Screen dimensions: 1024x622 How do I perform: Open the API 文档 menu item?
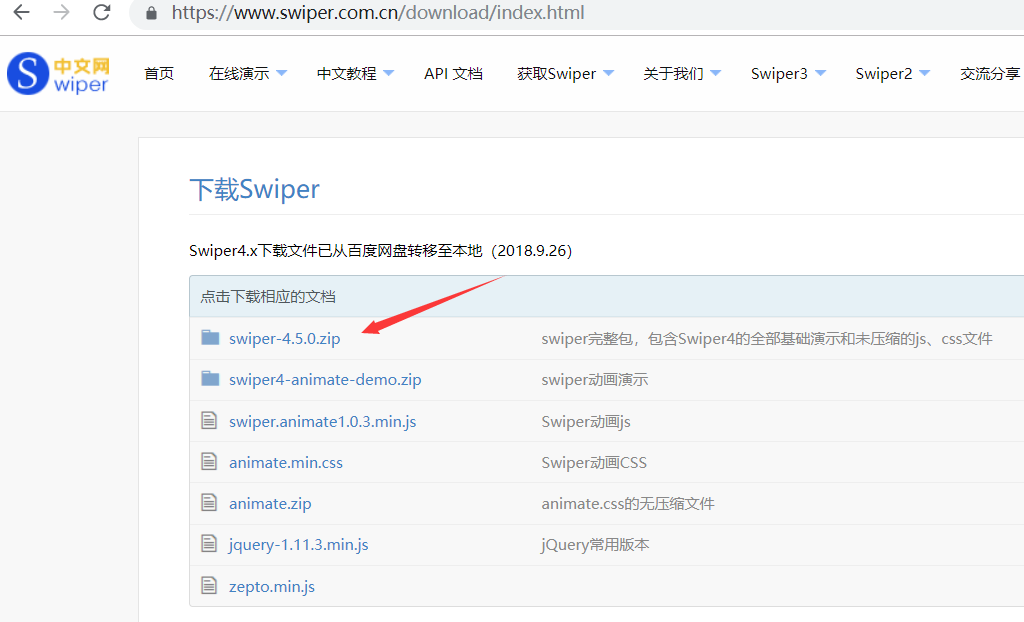click(x=453, y=74)
